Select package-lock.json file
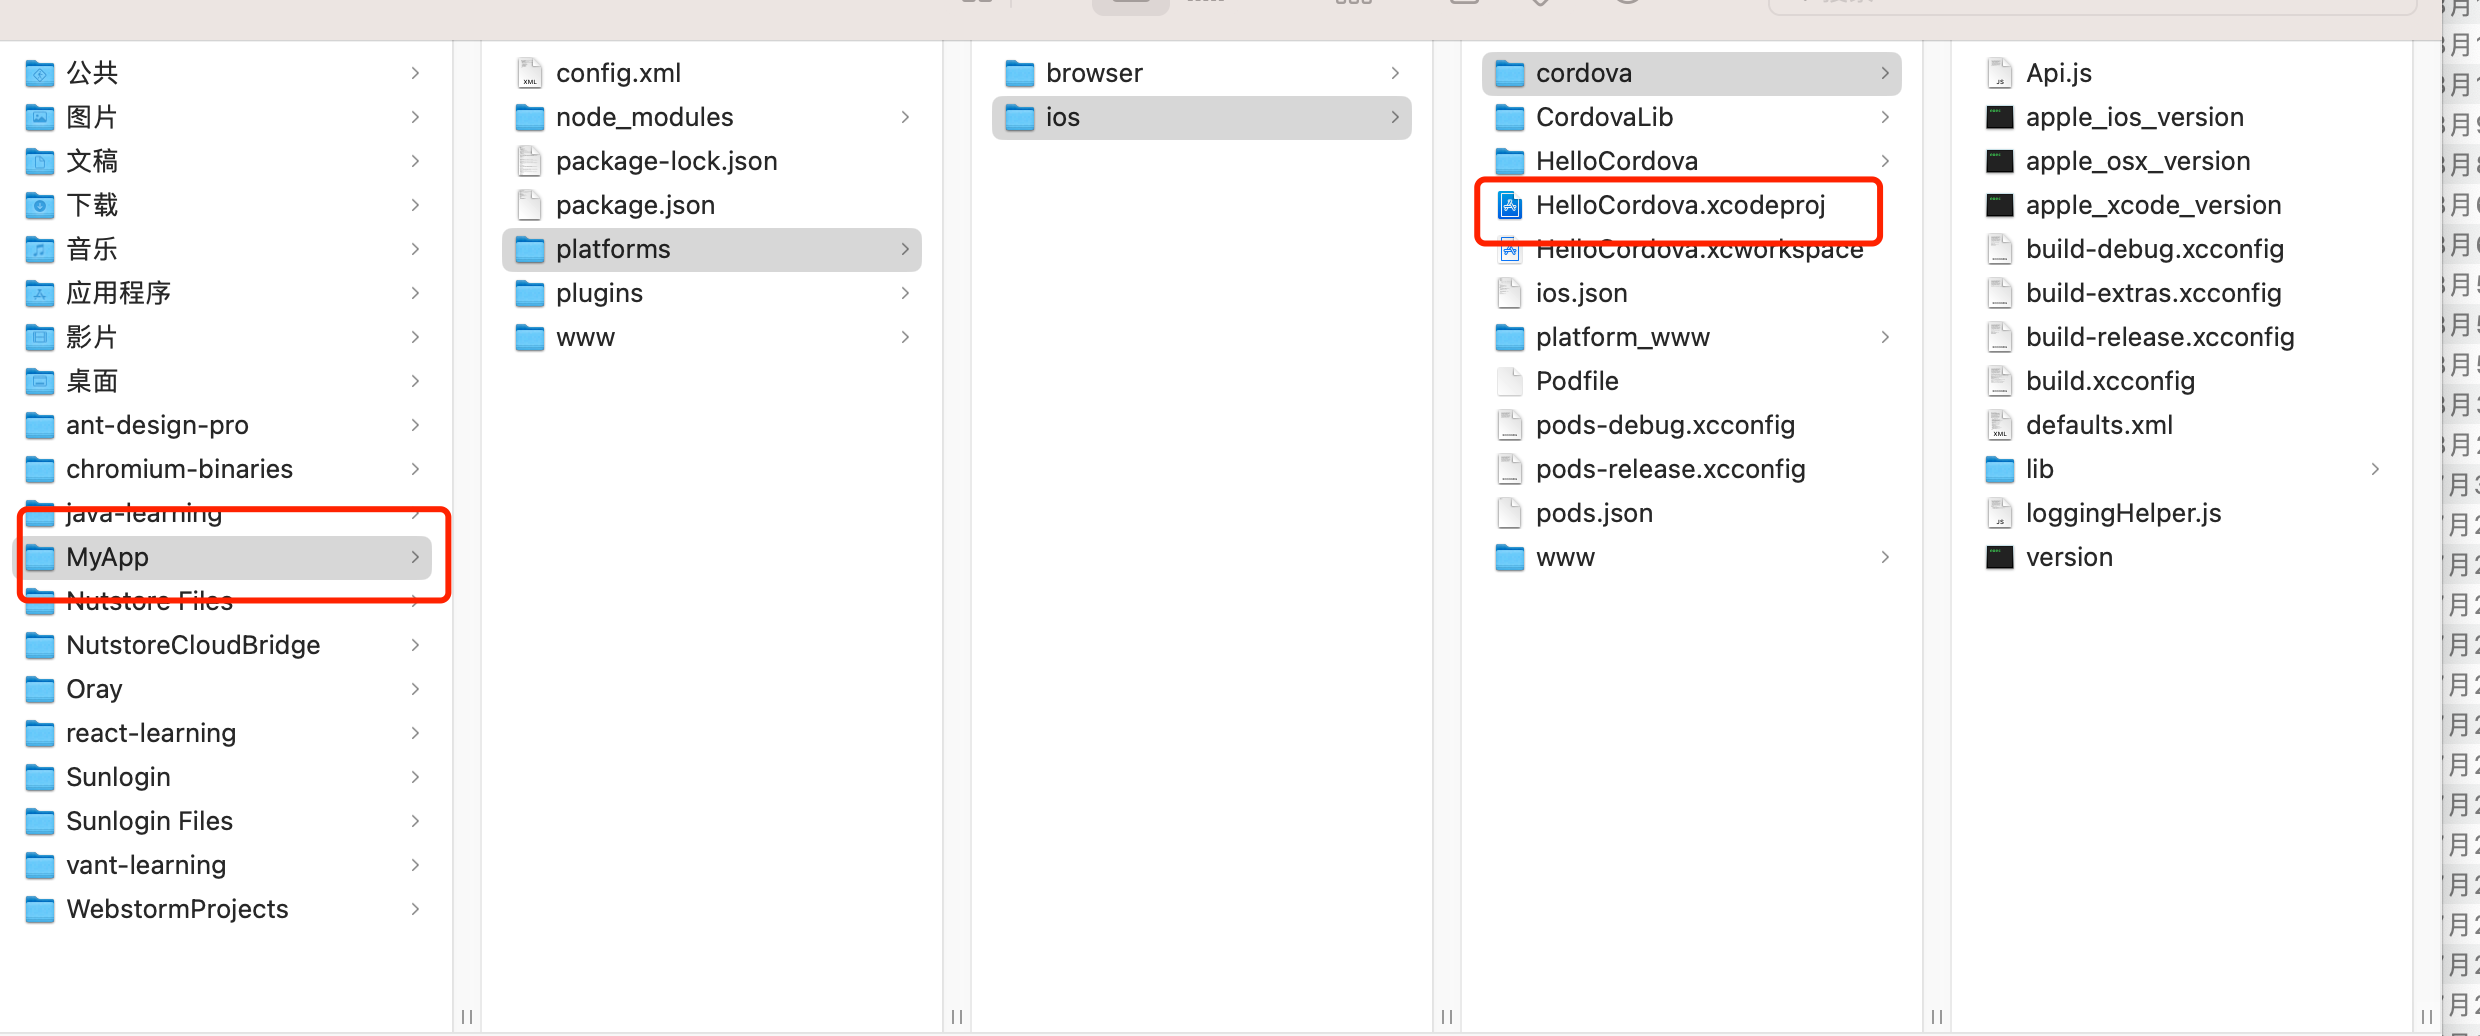 [x=666, y=161]
